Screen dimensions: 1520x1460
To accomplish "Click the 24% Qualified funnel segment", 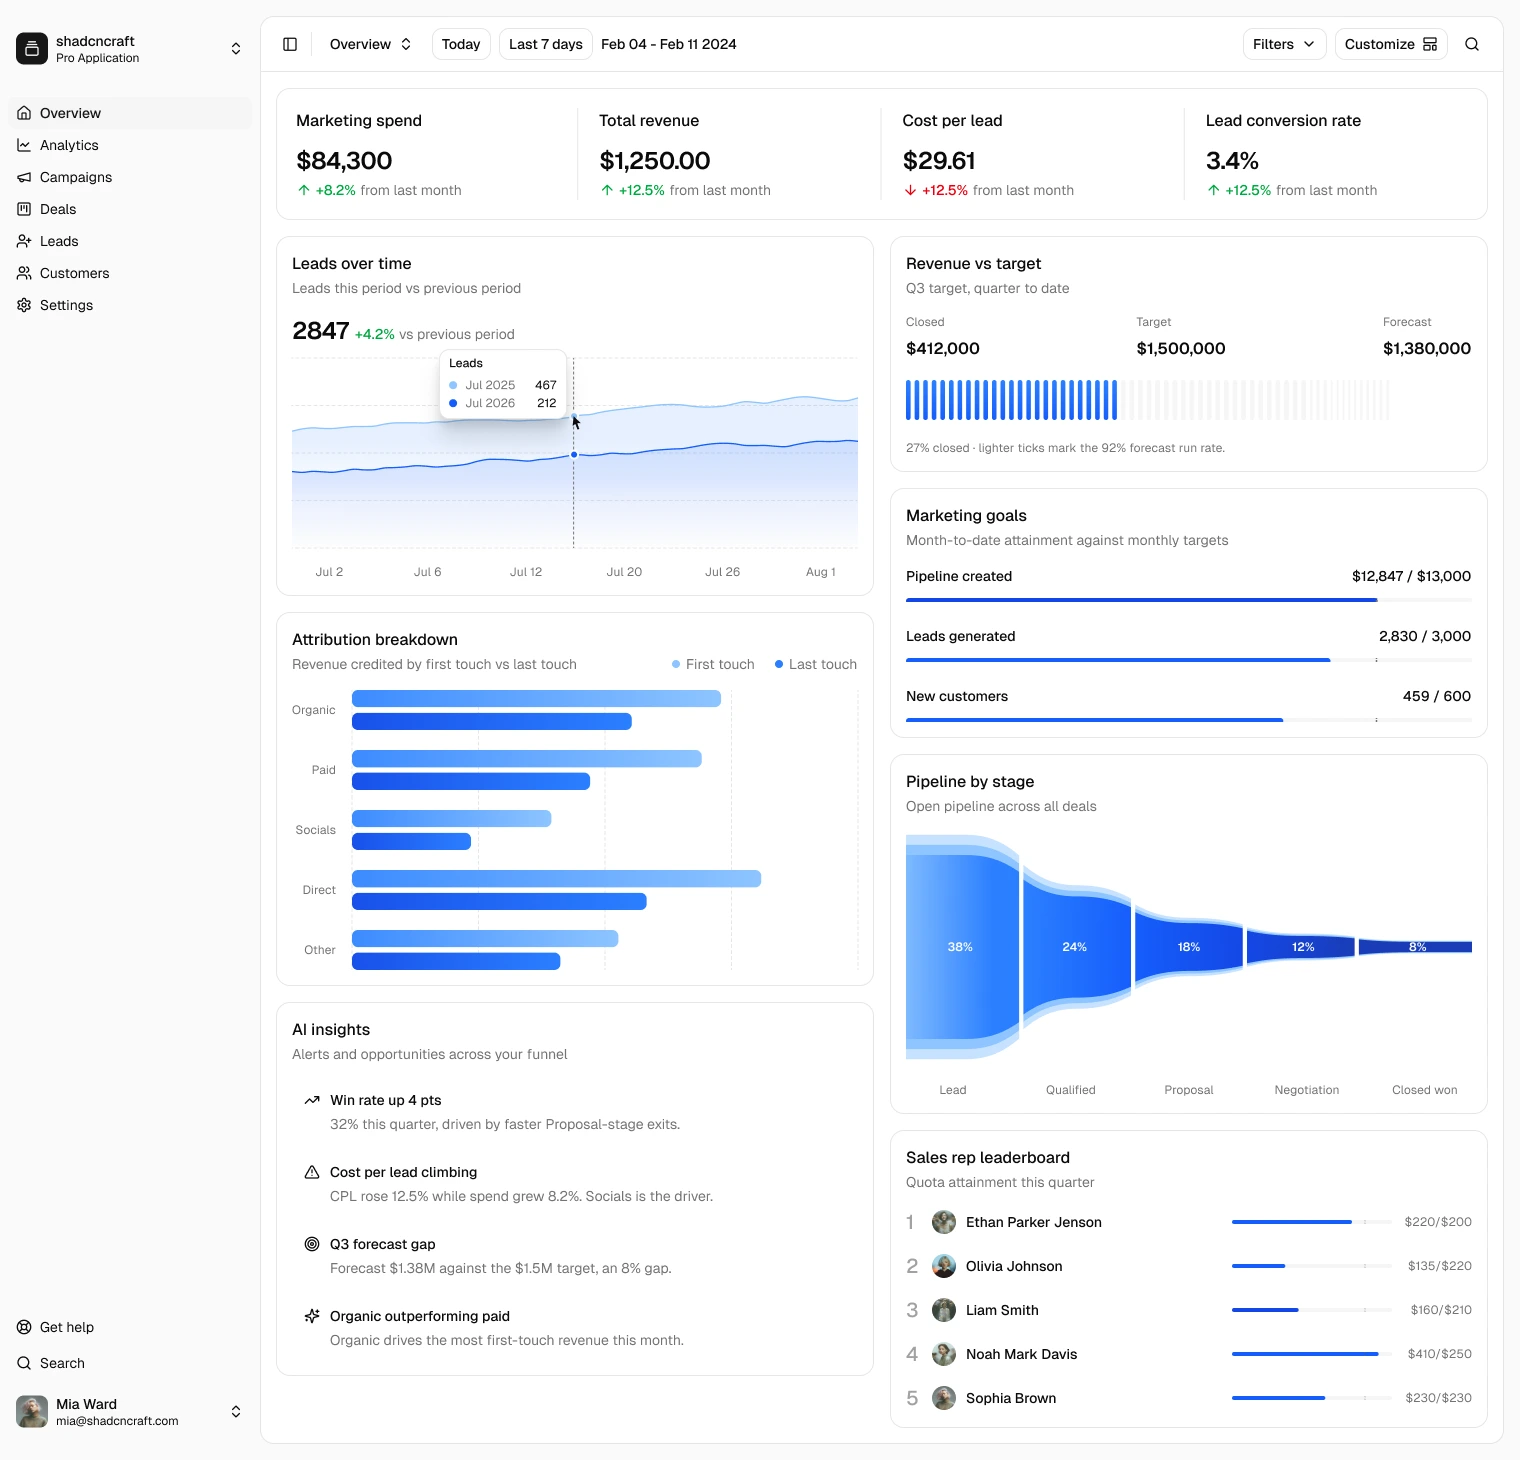I will click(1077, 947).
